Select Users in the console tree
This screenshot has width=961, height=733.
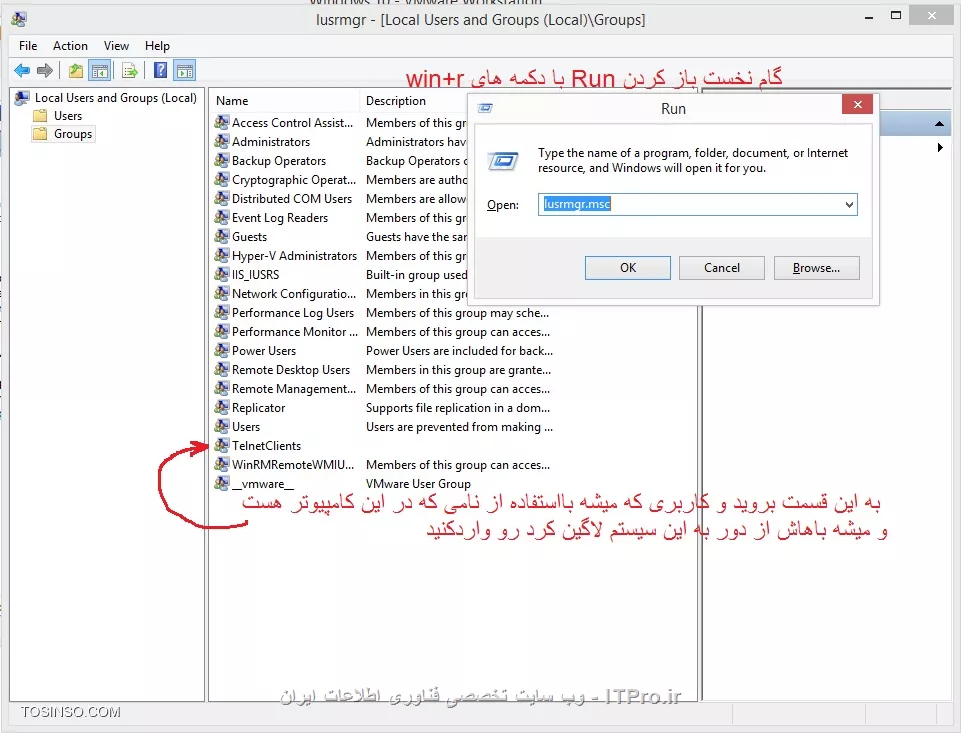(x=67, y=116)
